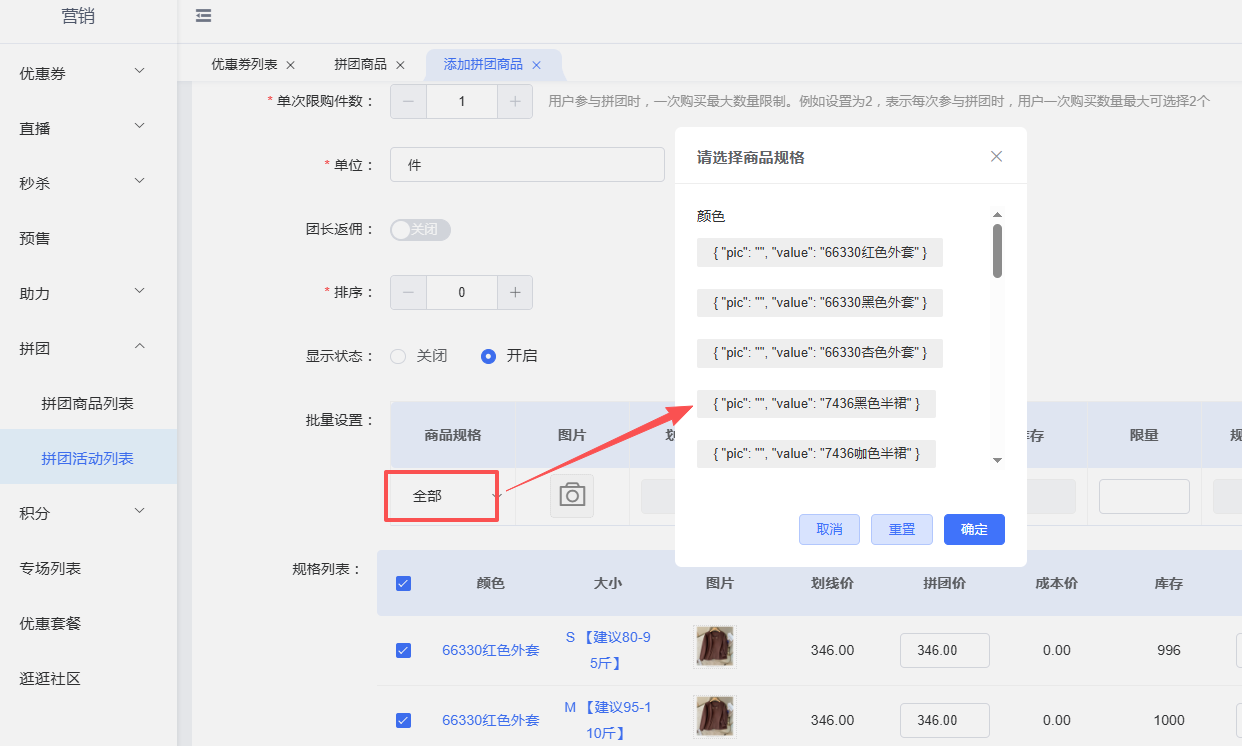
Task: Click the first red jacket thumbnail image
Action: 714,647
